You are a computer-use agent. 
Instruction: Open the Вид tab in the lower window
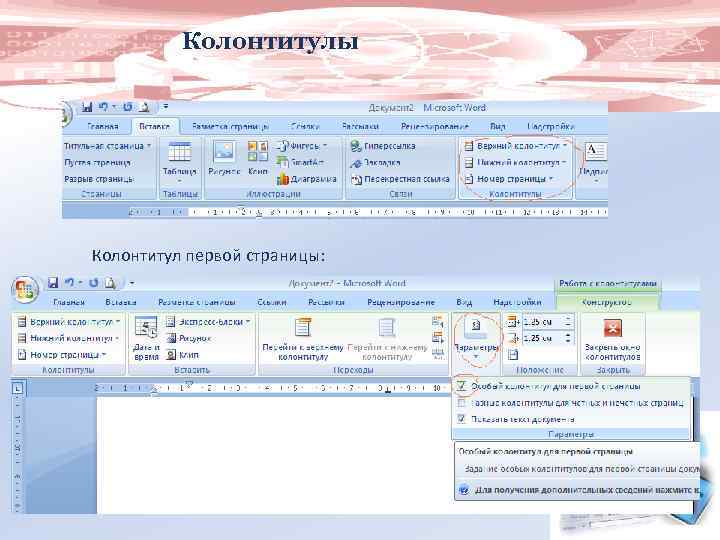click(464, 302)
